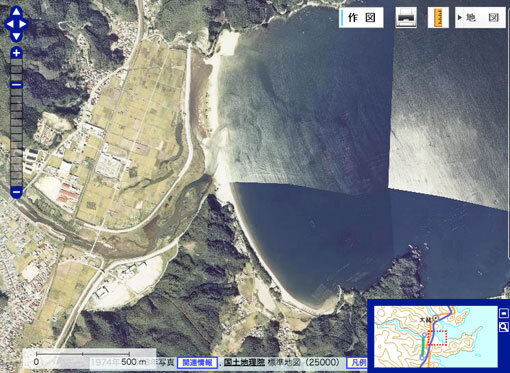
Task: Set zoom to the lowest slider segment
Action: [16, 182]
